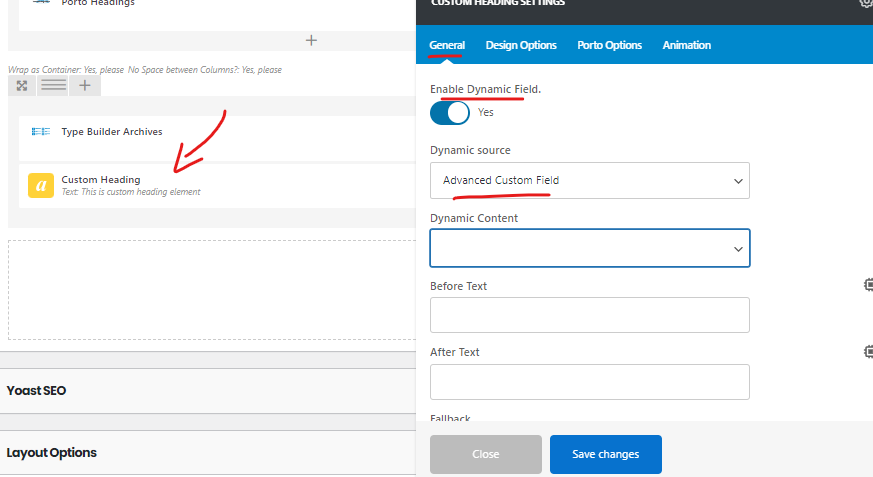This screenshot has width=873, height=477.
Task: Click the Porto Headings element label
Action: click(98, 3)
